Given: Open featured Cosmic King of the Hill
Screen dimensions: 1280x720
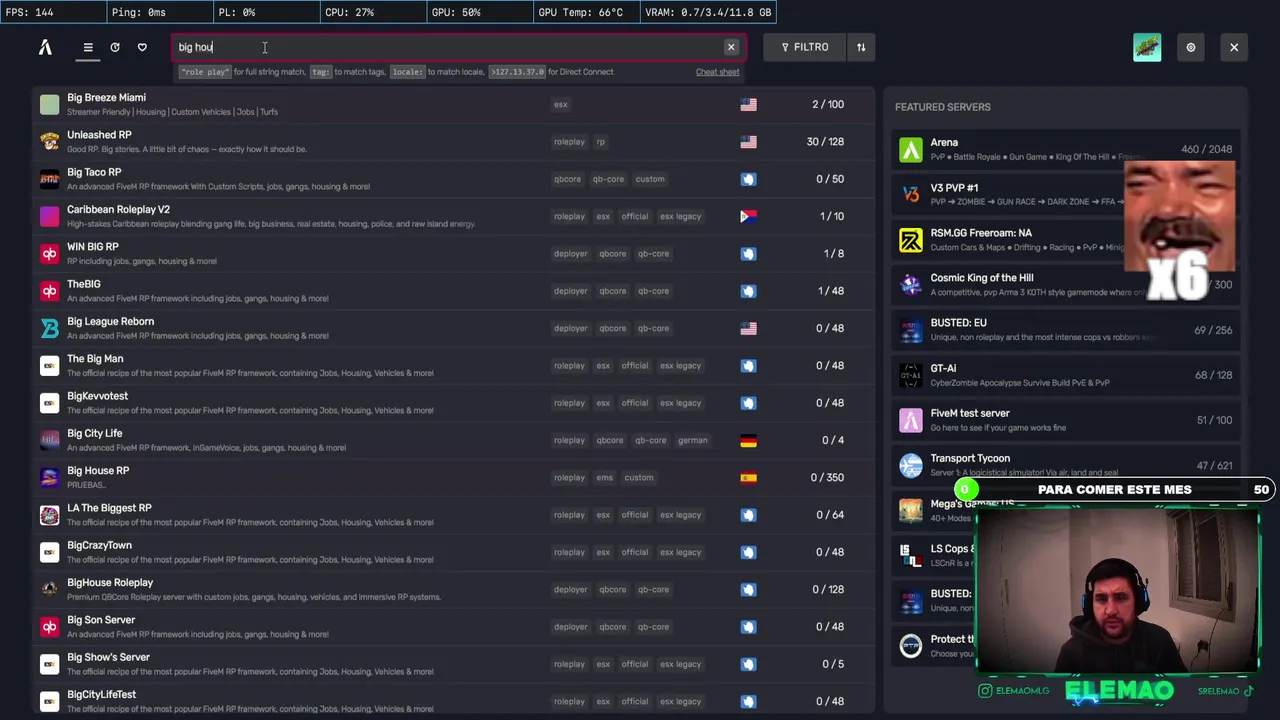Looking at the screenshot, I should coord(1065,284).
